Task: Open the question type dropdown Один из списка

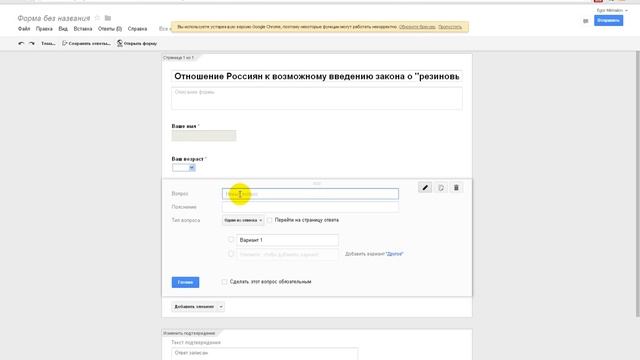Action: tap(243, 220)
